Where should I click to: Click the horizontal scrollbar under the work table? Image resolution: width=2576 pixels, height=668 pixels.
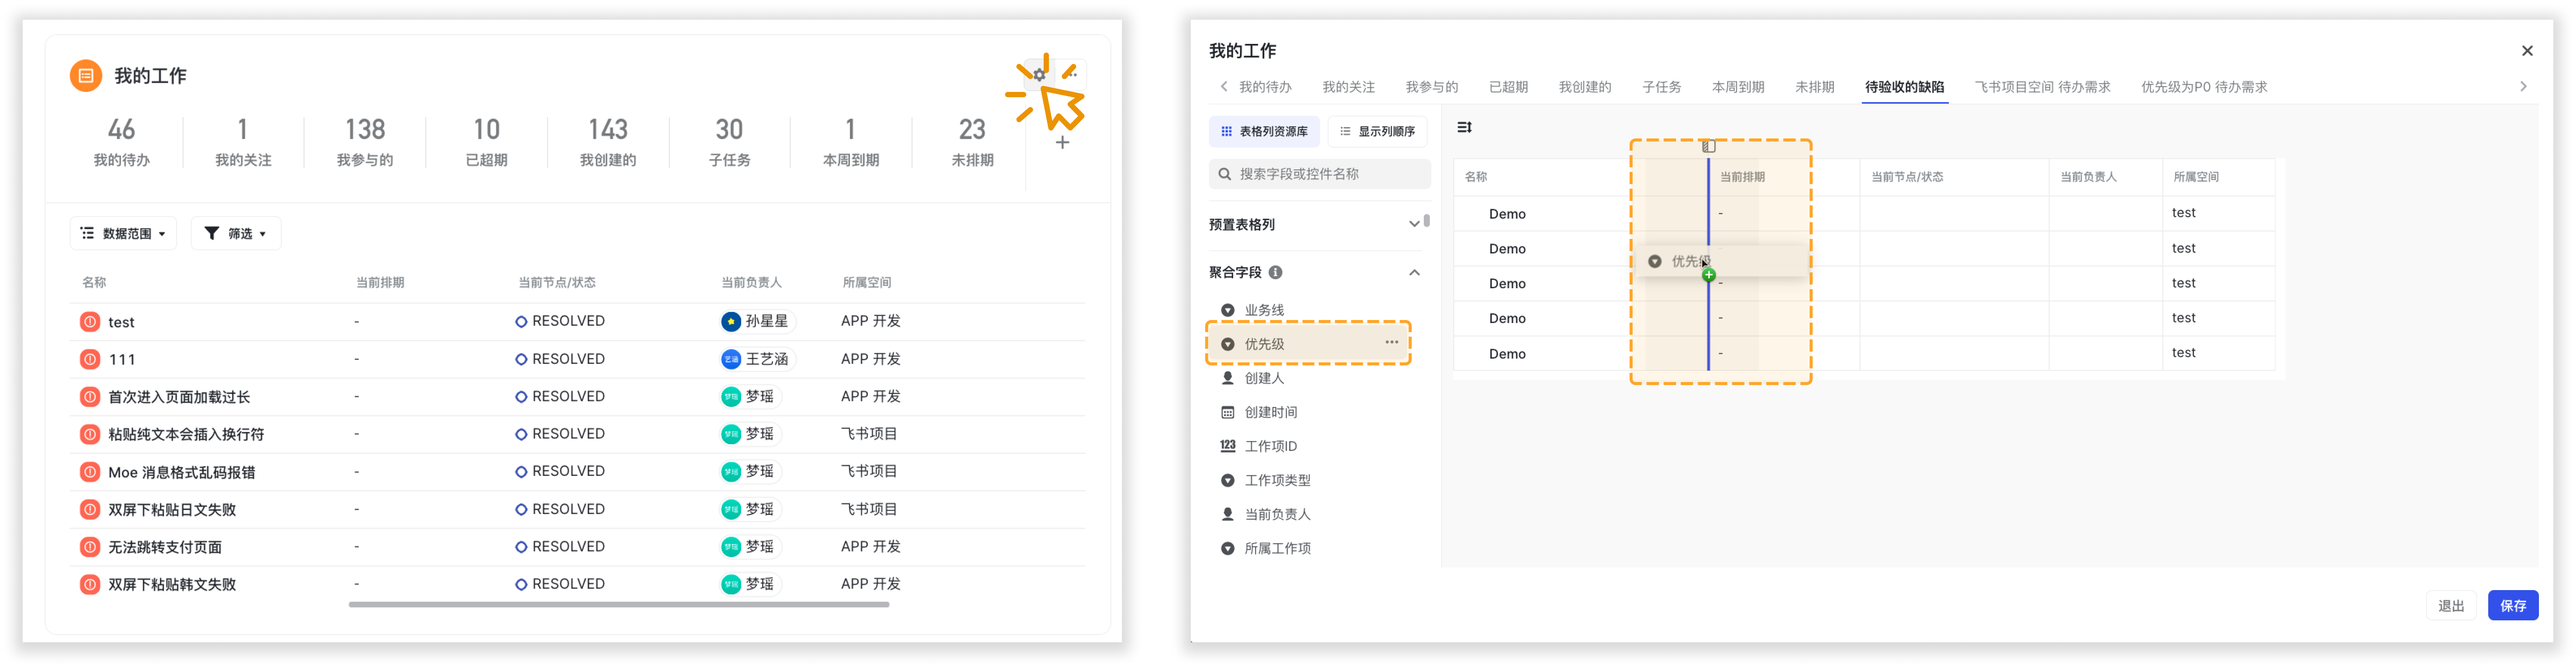tap(619, 604)
